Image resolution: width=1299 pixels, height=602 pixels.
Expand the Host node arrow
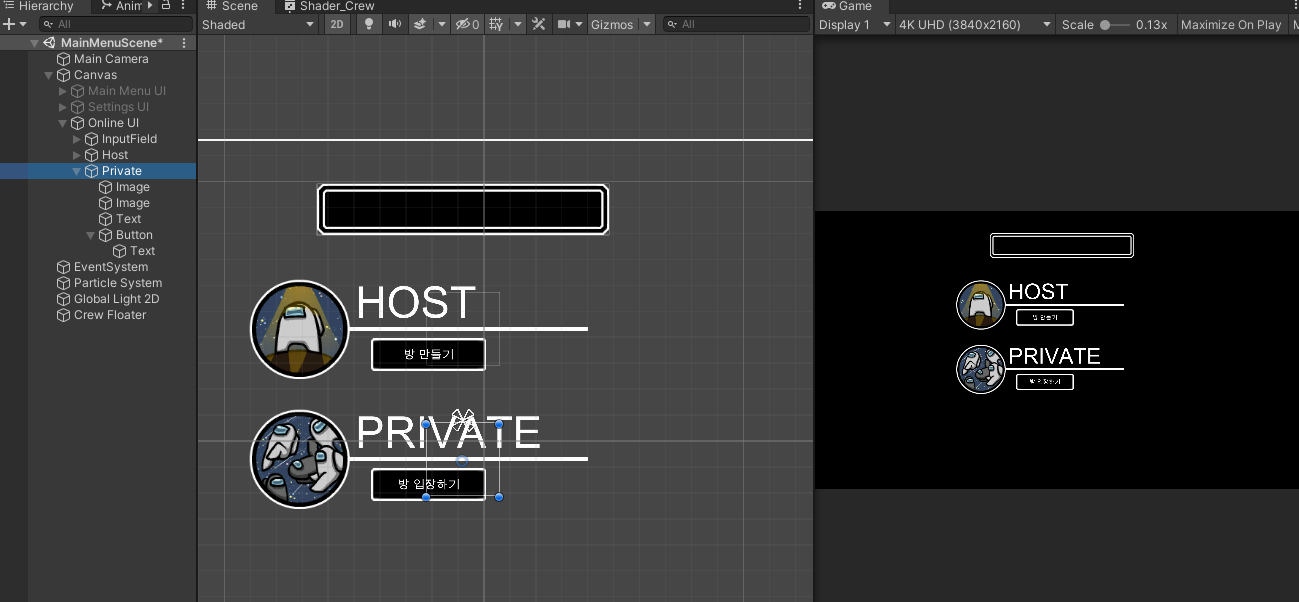pyautogui.click(x=77, y=155)
